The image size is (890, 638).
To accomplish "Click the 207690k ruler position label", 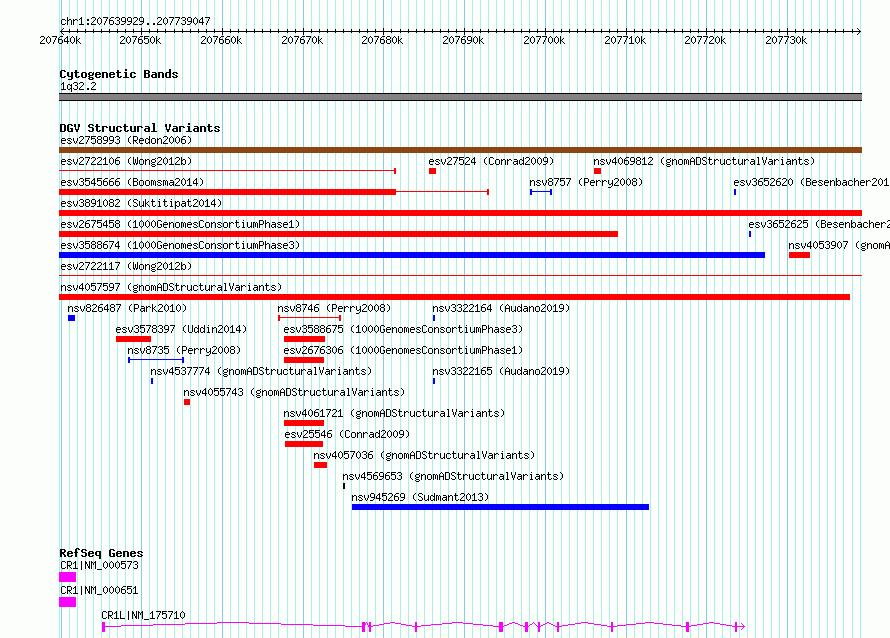I will tap(463, 40).
